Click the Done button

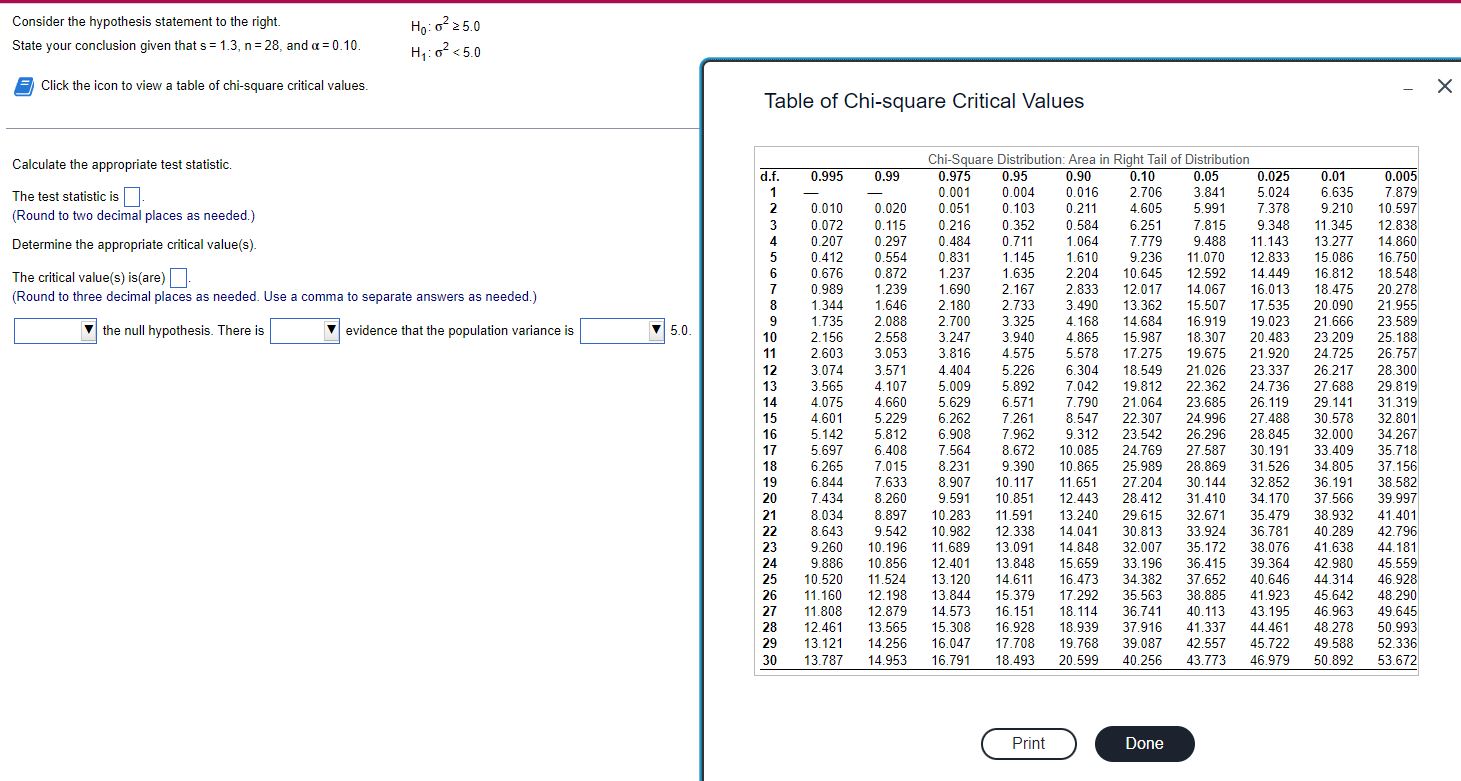coord(1144,744)
